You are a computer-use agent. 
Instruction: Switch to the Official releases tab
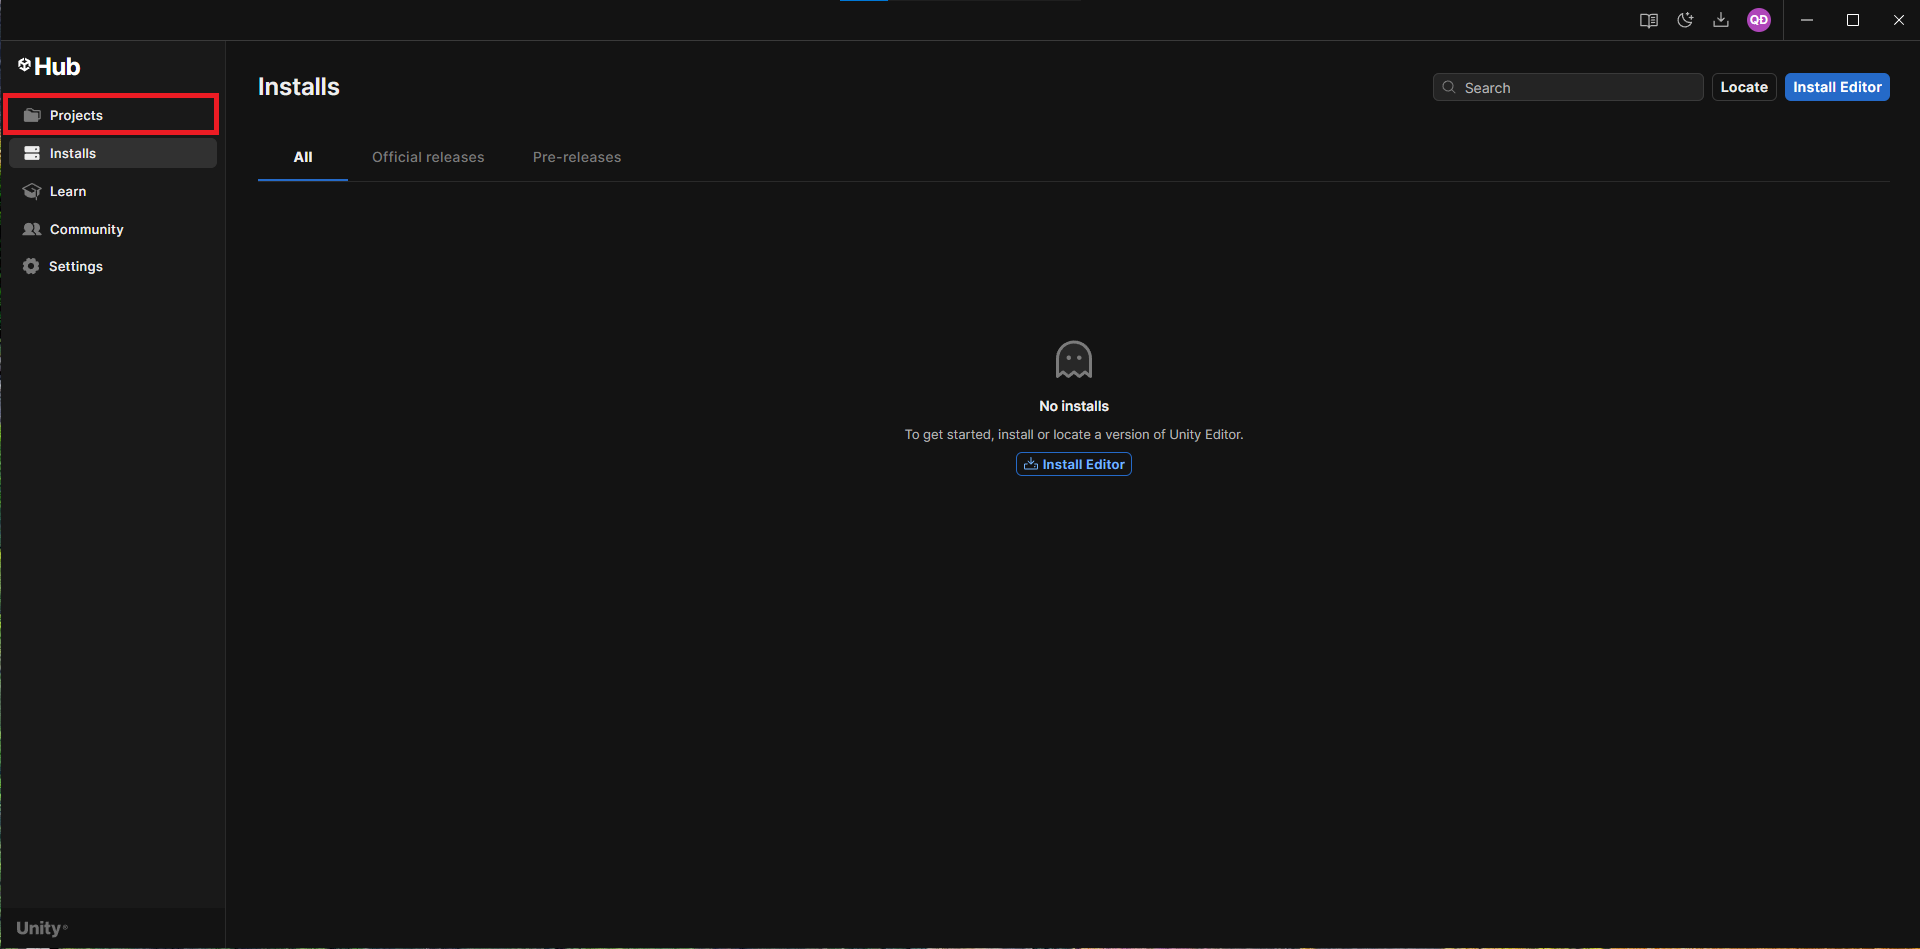tap(428, 157)
